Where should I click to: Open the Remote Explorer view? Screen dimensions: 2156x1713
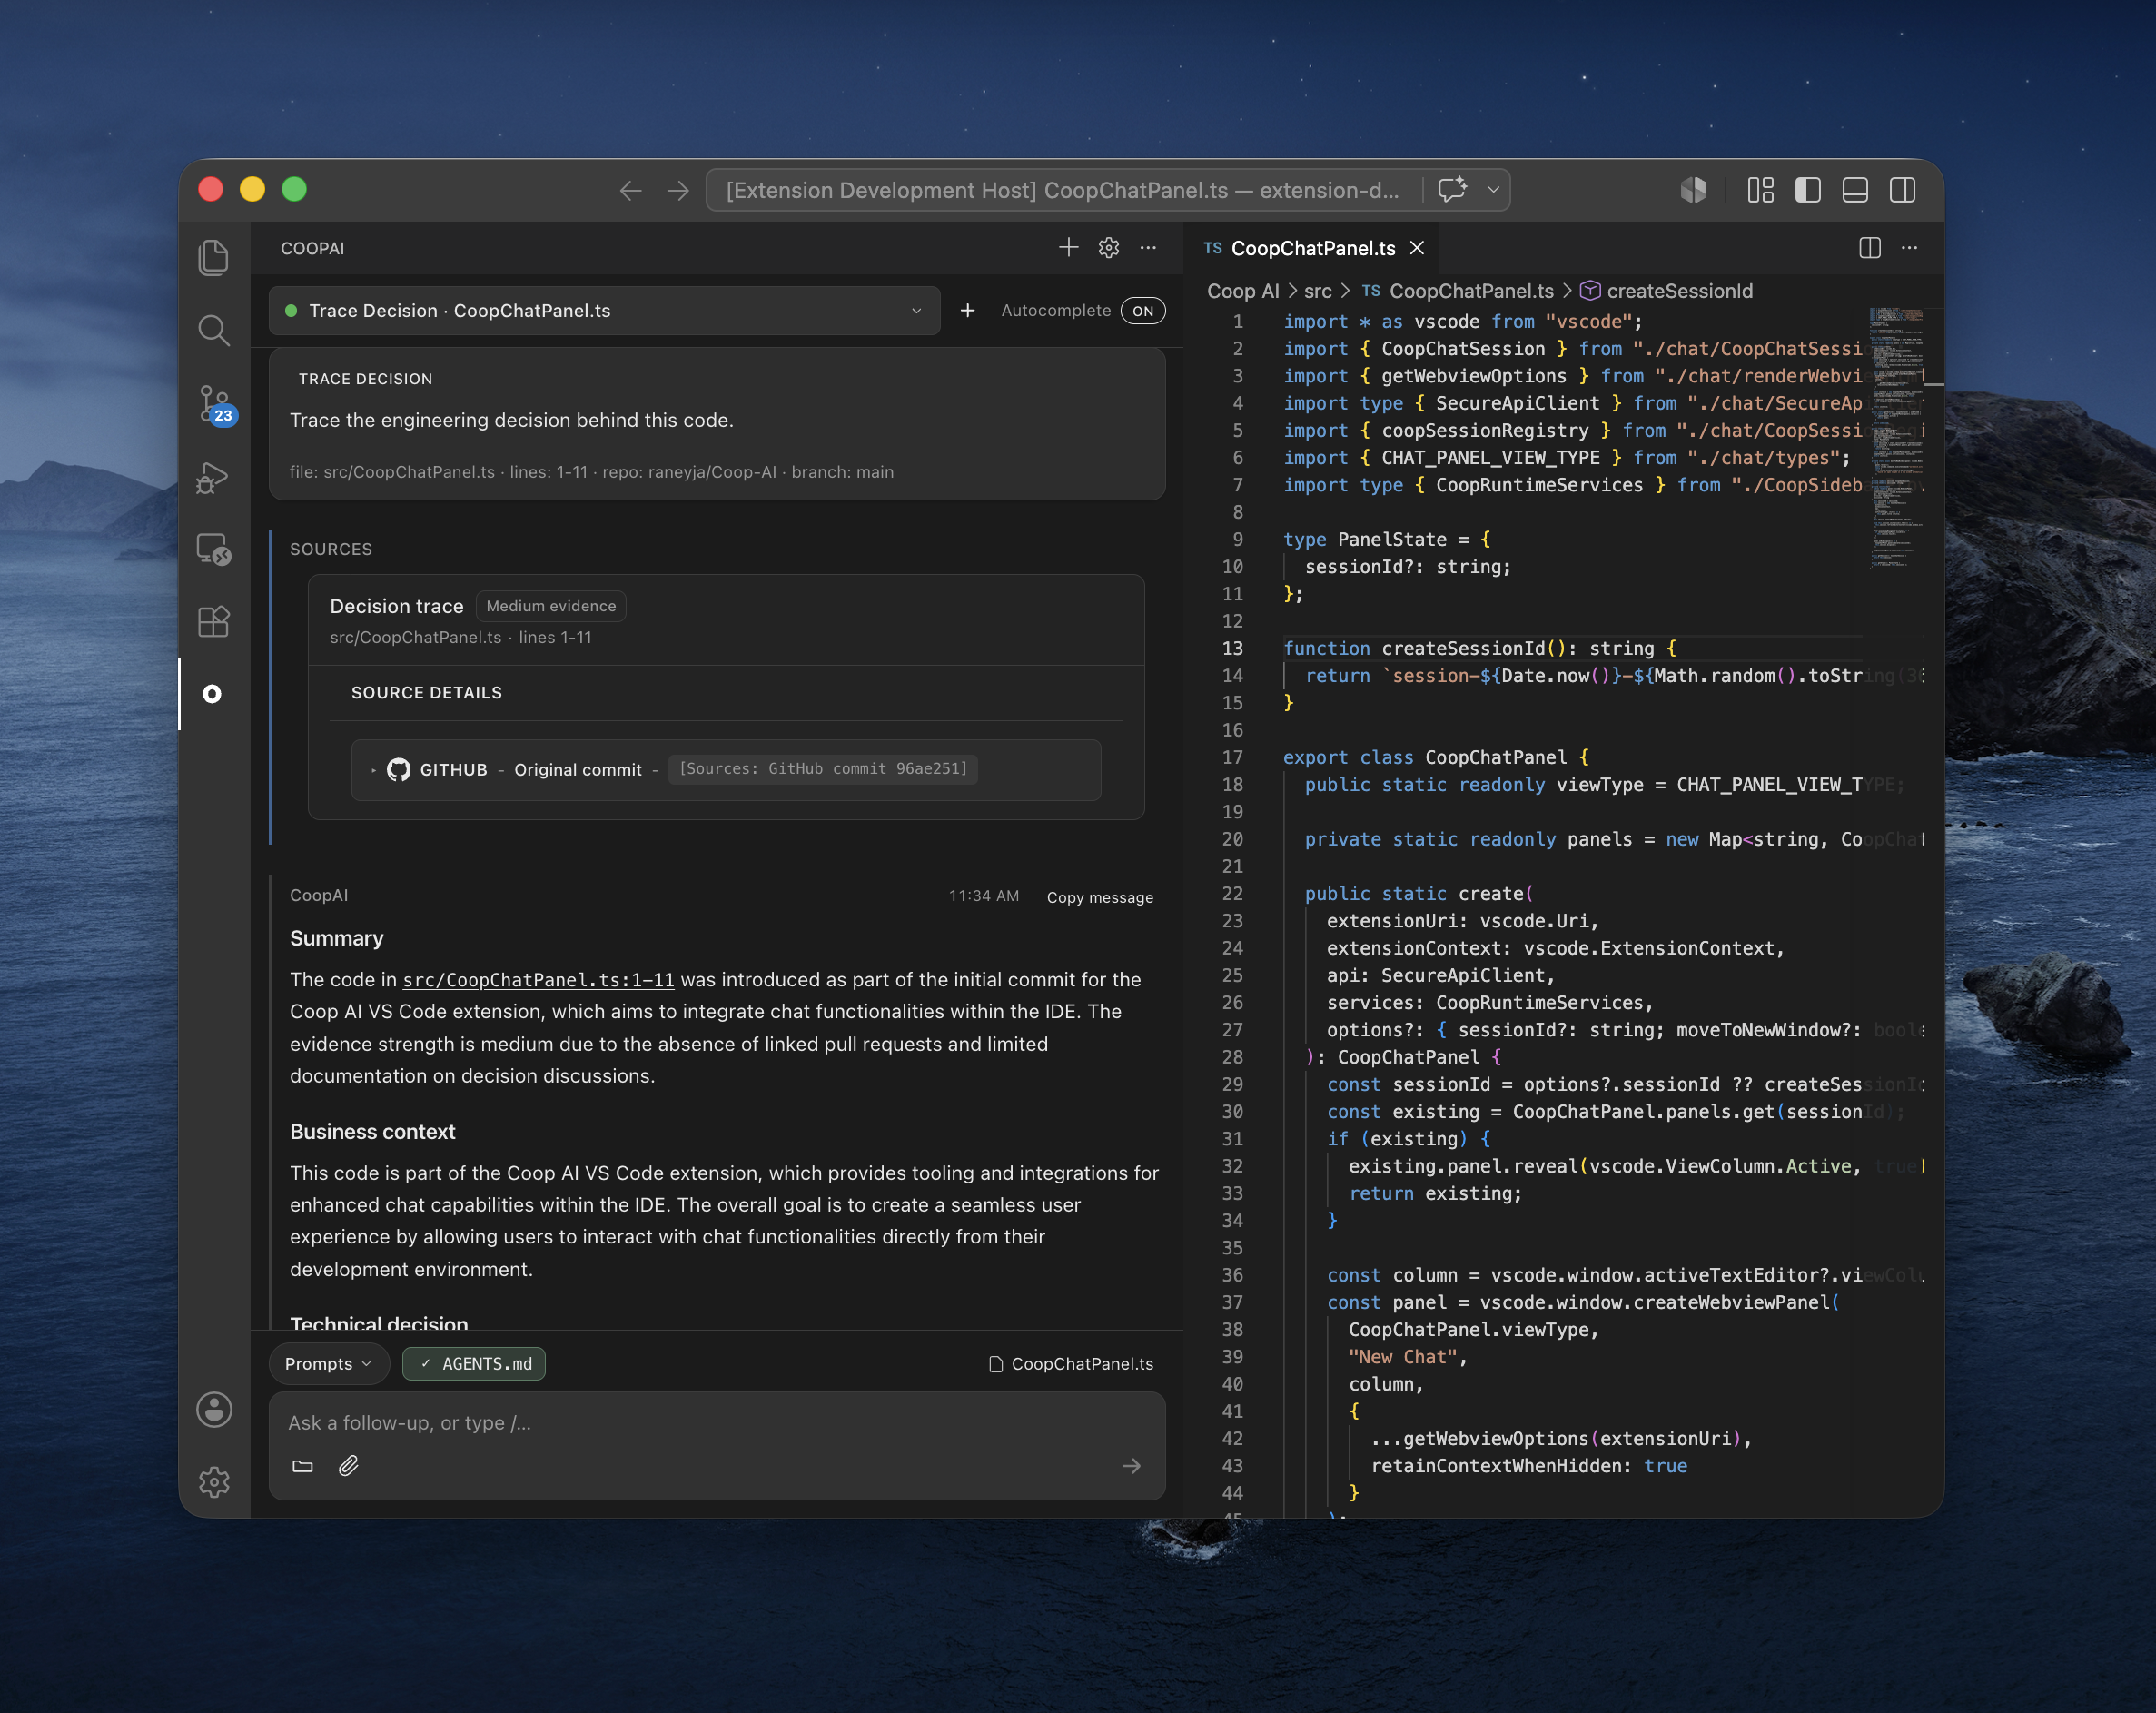pos(213,549)
